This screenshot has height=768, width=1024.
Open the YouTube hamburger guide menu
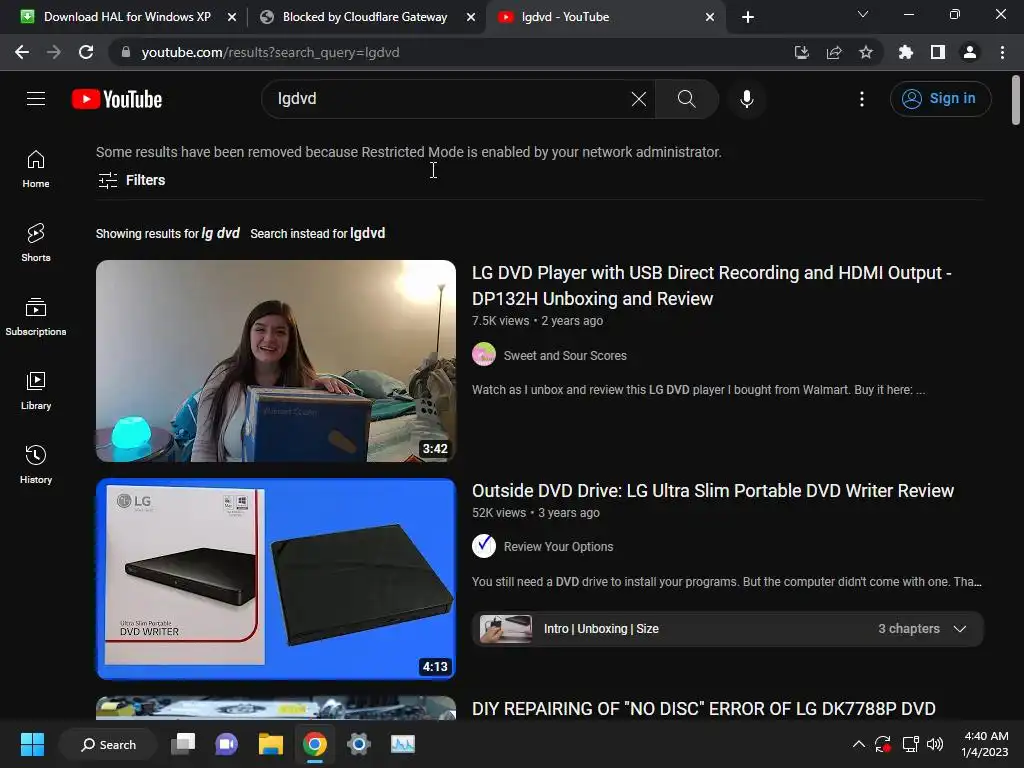tap(36, 99)
